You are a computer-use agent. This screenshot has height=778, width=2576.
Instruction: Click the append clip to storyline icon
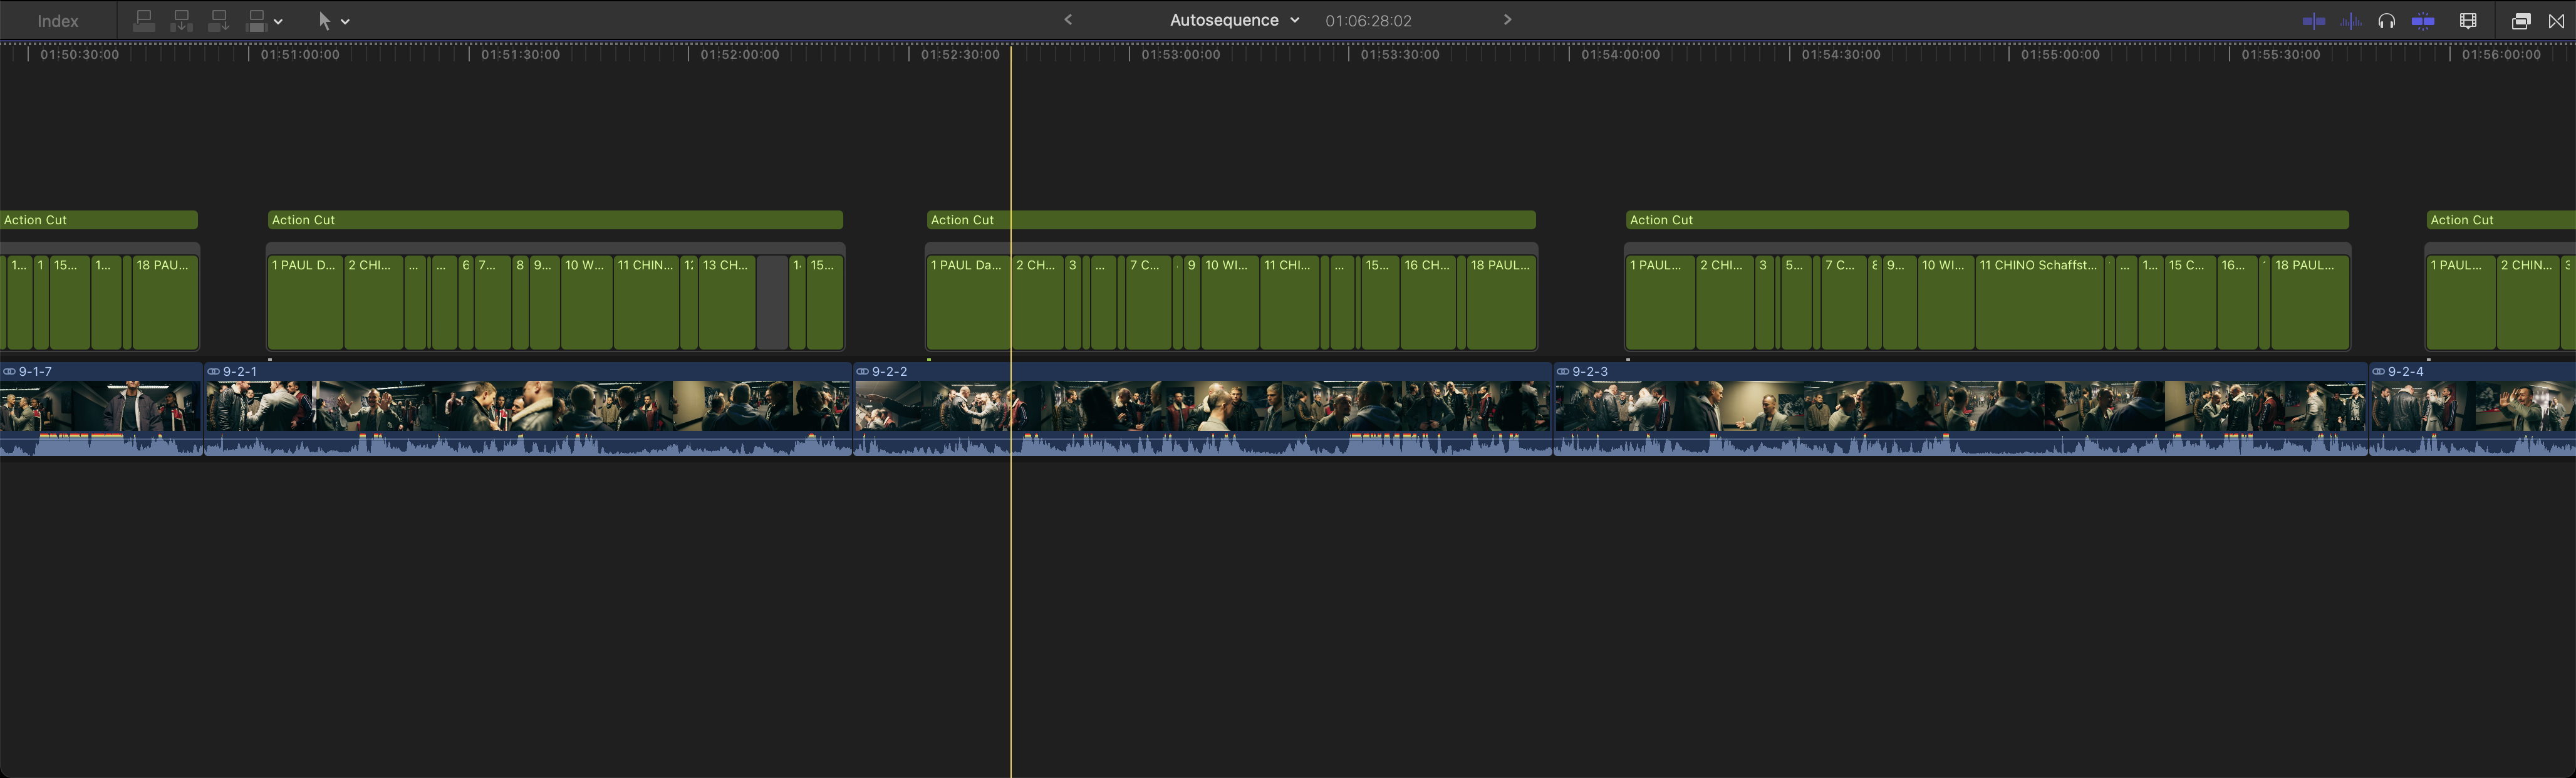[218, 21]
